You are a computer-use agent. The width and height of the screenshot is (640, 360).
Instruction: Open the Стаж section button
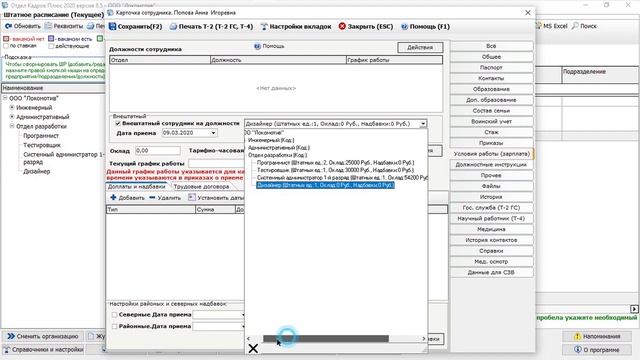tap(491, 132)
